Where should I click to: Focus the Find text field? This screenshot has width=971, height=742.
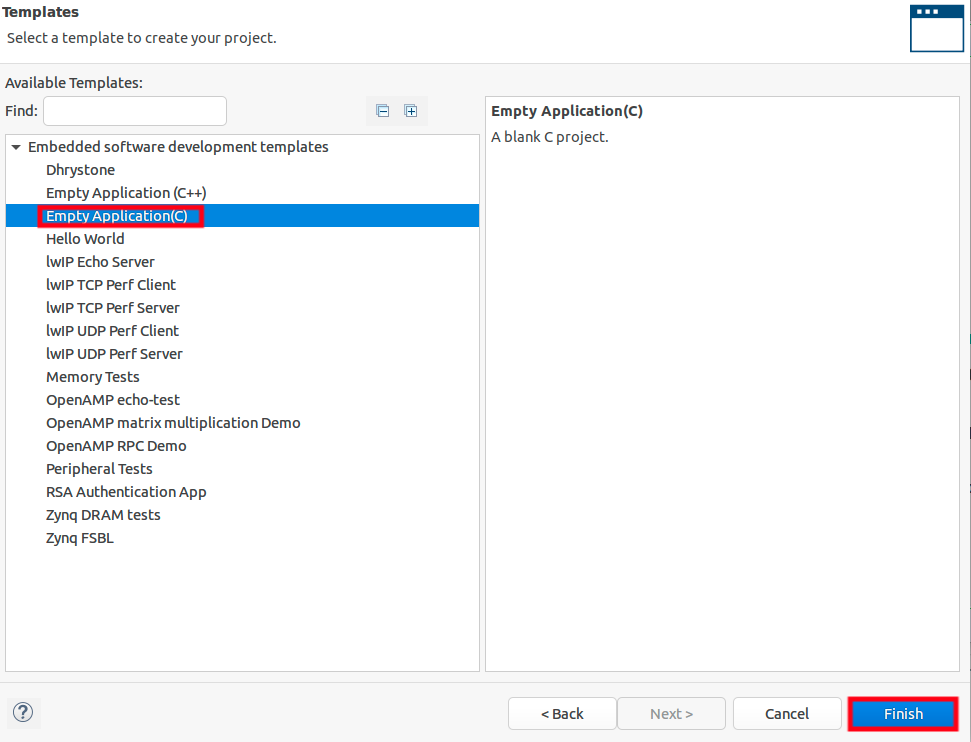135,111
